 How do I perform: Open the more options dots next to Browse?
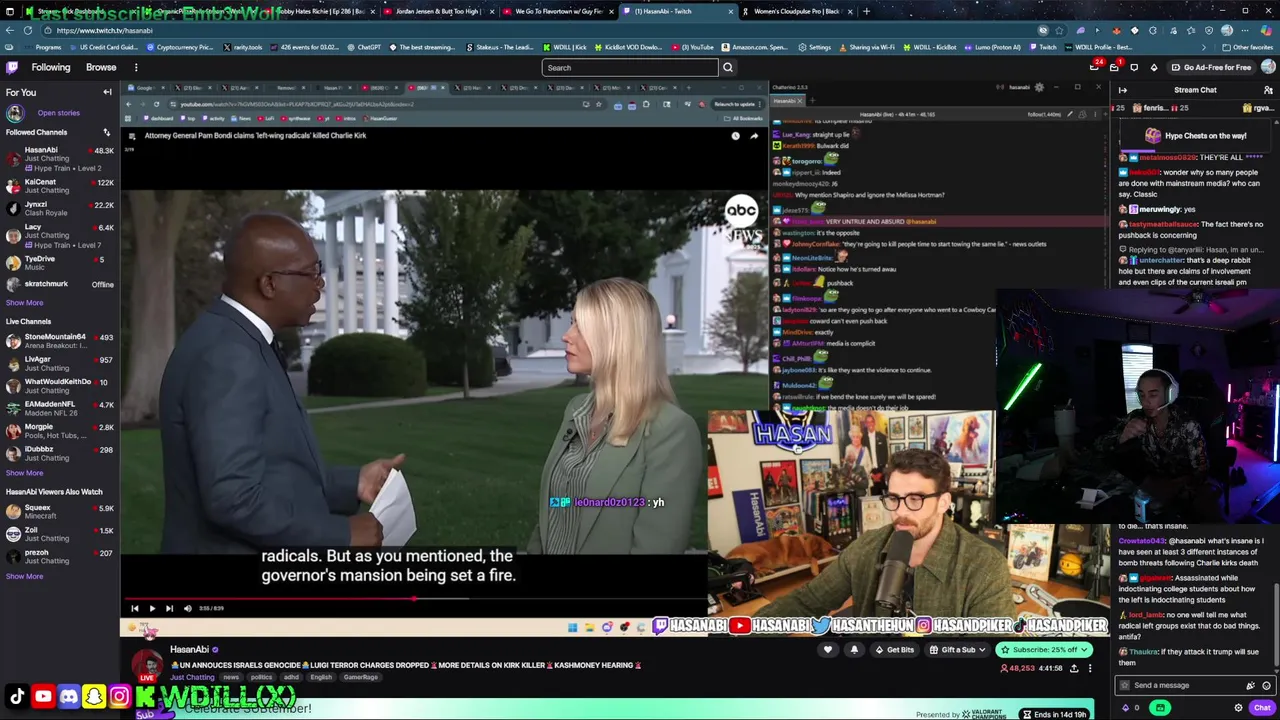coord(136,67)
